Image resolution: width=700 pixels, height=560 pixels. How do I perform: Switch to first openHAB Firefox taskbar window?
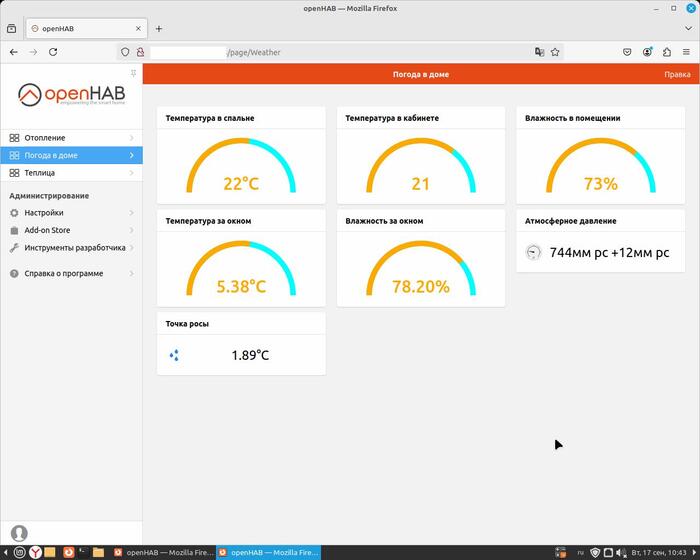pyautogui.click(x=163, y=552)
